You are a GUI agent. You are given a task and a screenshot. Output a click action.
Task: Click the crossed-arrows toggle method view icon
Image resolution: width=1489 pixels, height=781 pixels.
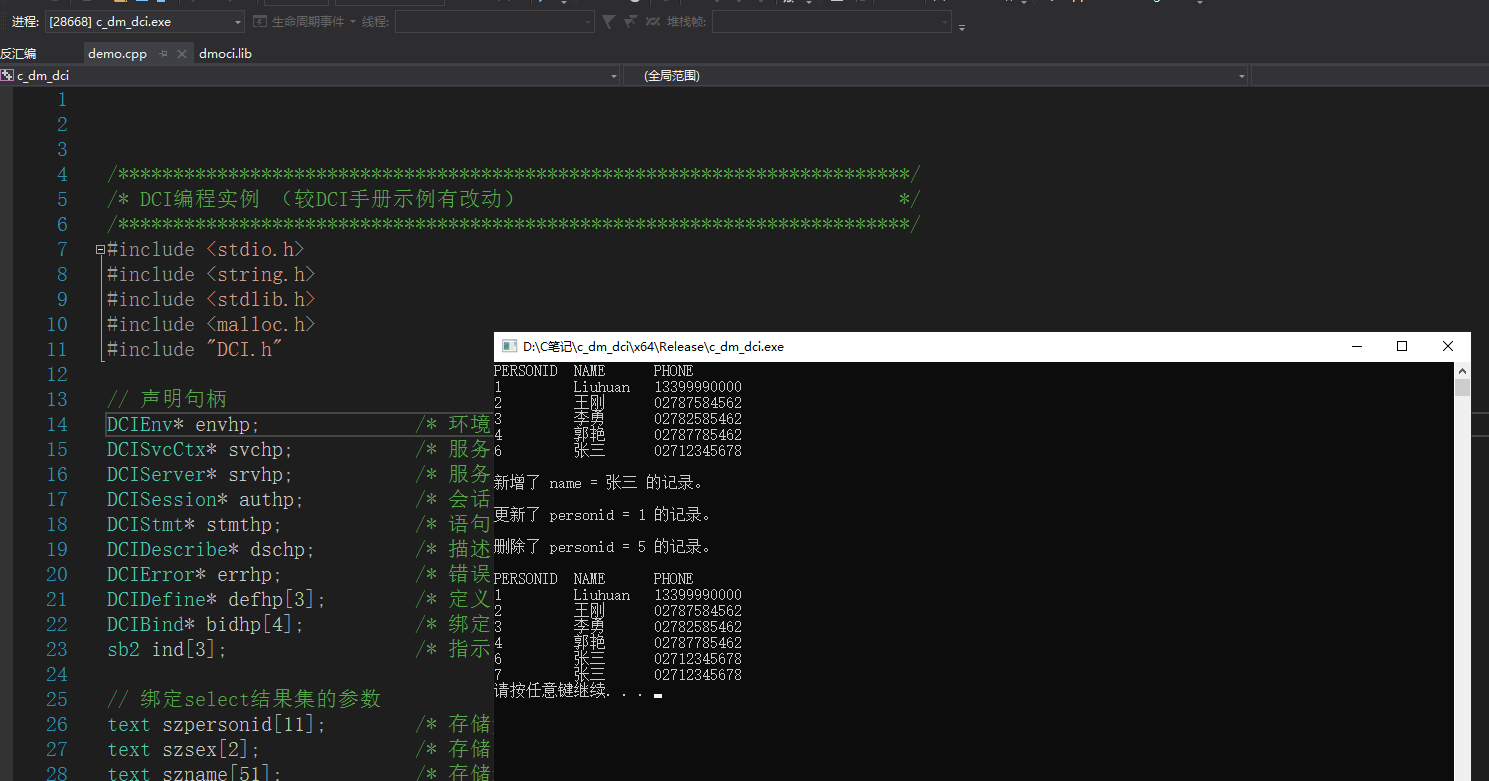coord(653,21)
